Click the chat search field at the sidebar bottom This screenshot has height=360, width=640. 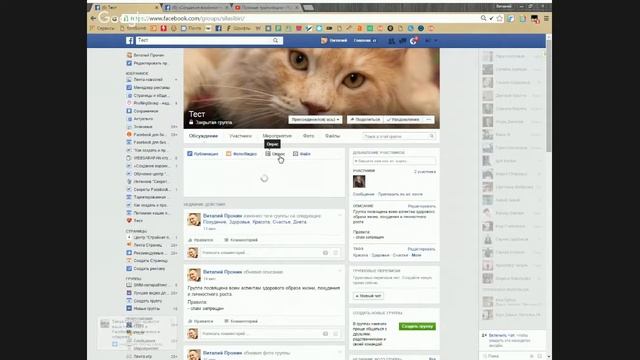506,356
